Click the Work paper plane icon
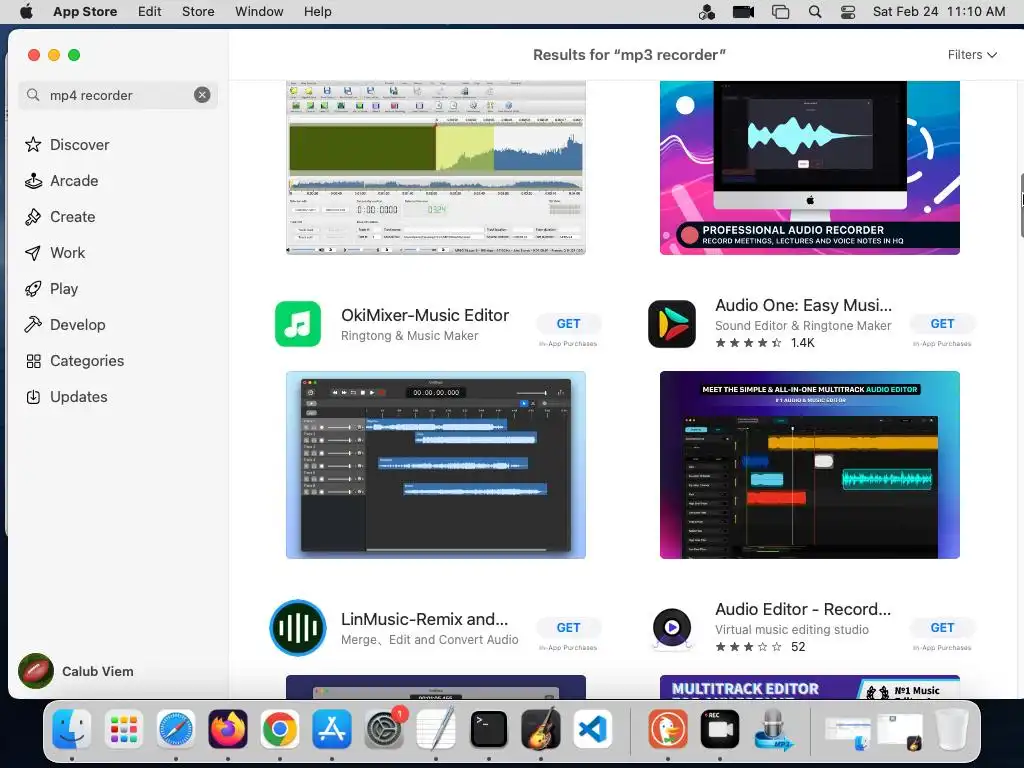The width and height of the screenshot is (1024, 768). click(x=33, y=253)
